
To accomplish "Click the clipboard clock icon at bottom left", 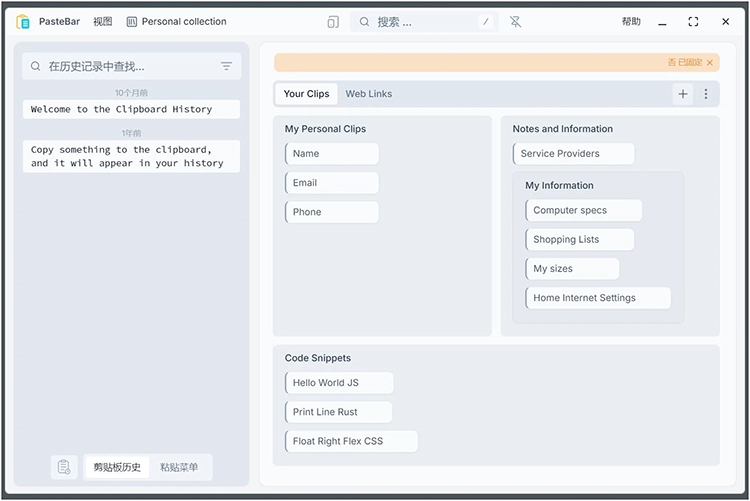I will coord(64,467).
